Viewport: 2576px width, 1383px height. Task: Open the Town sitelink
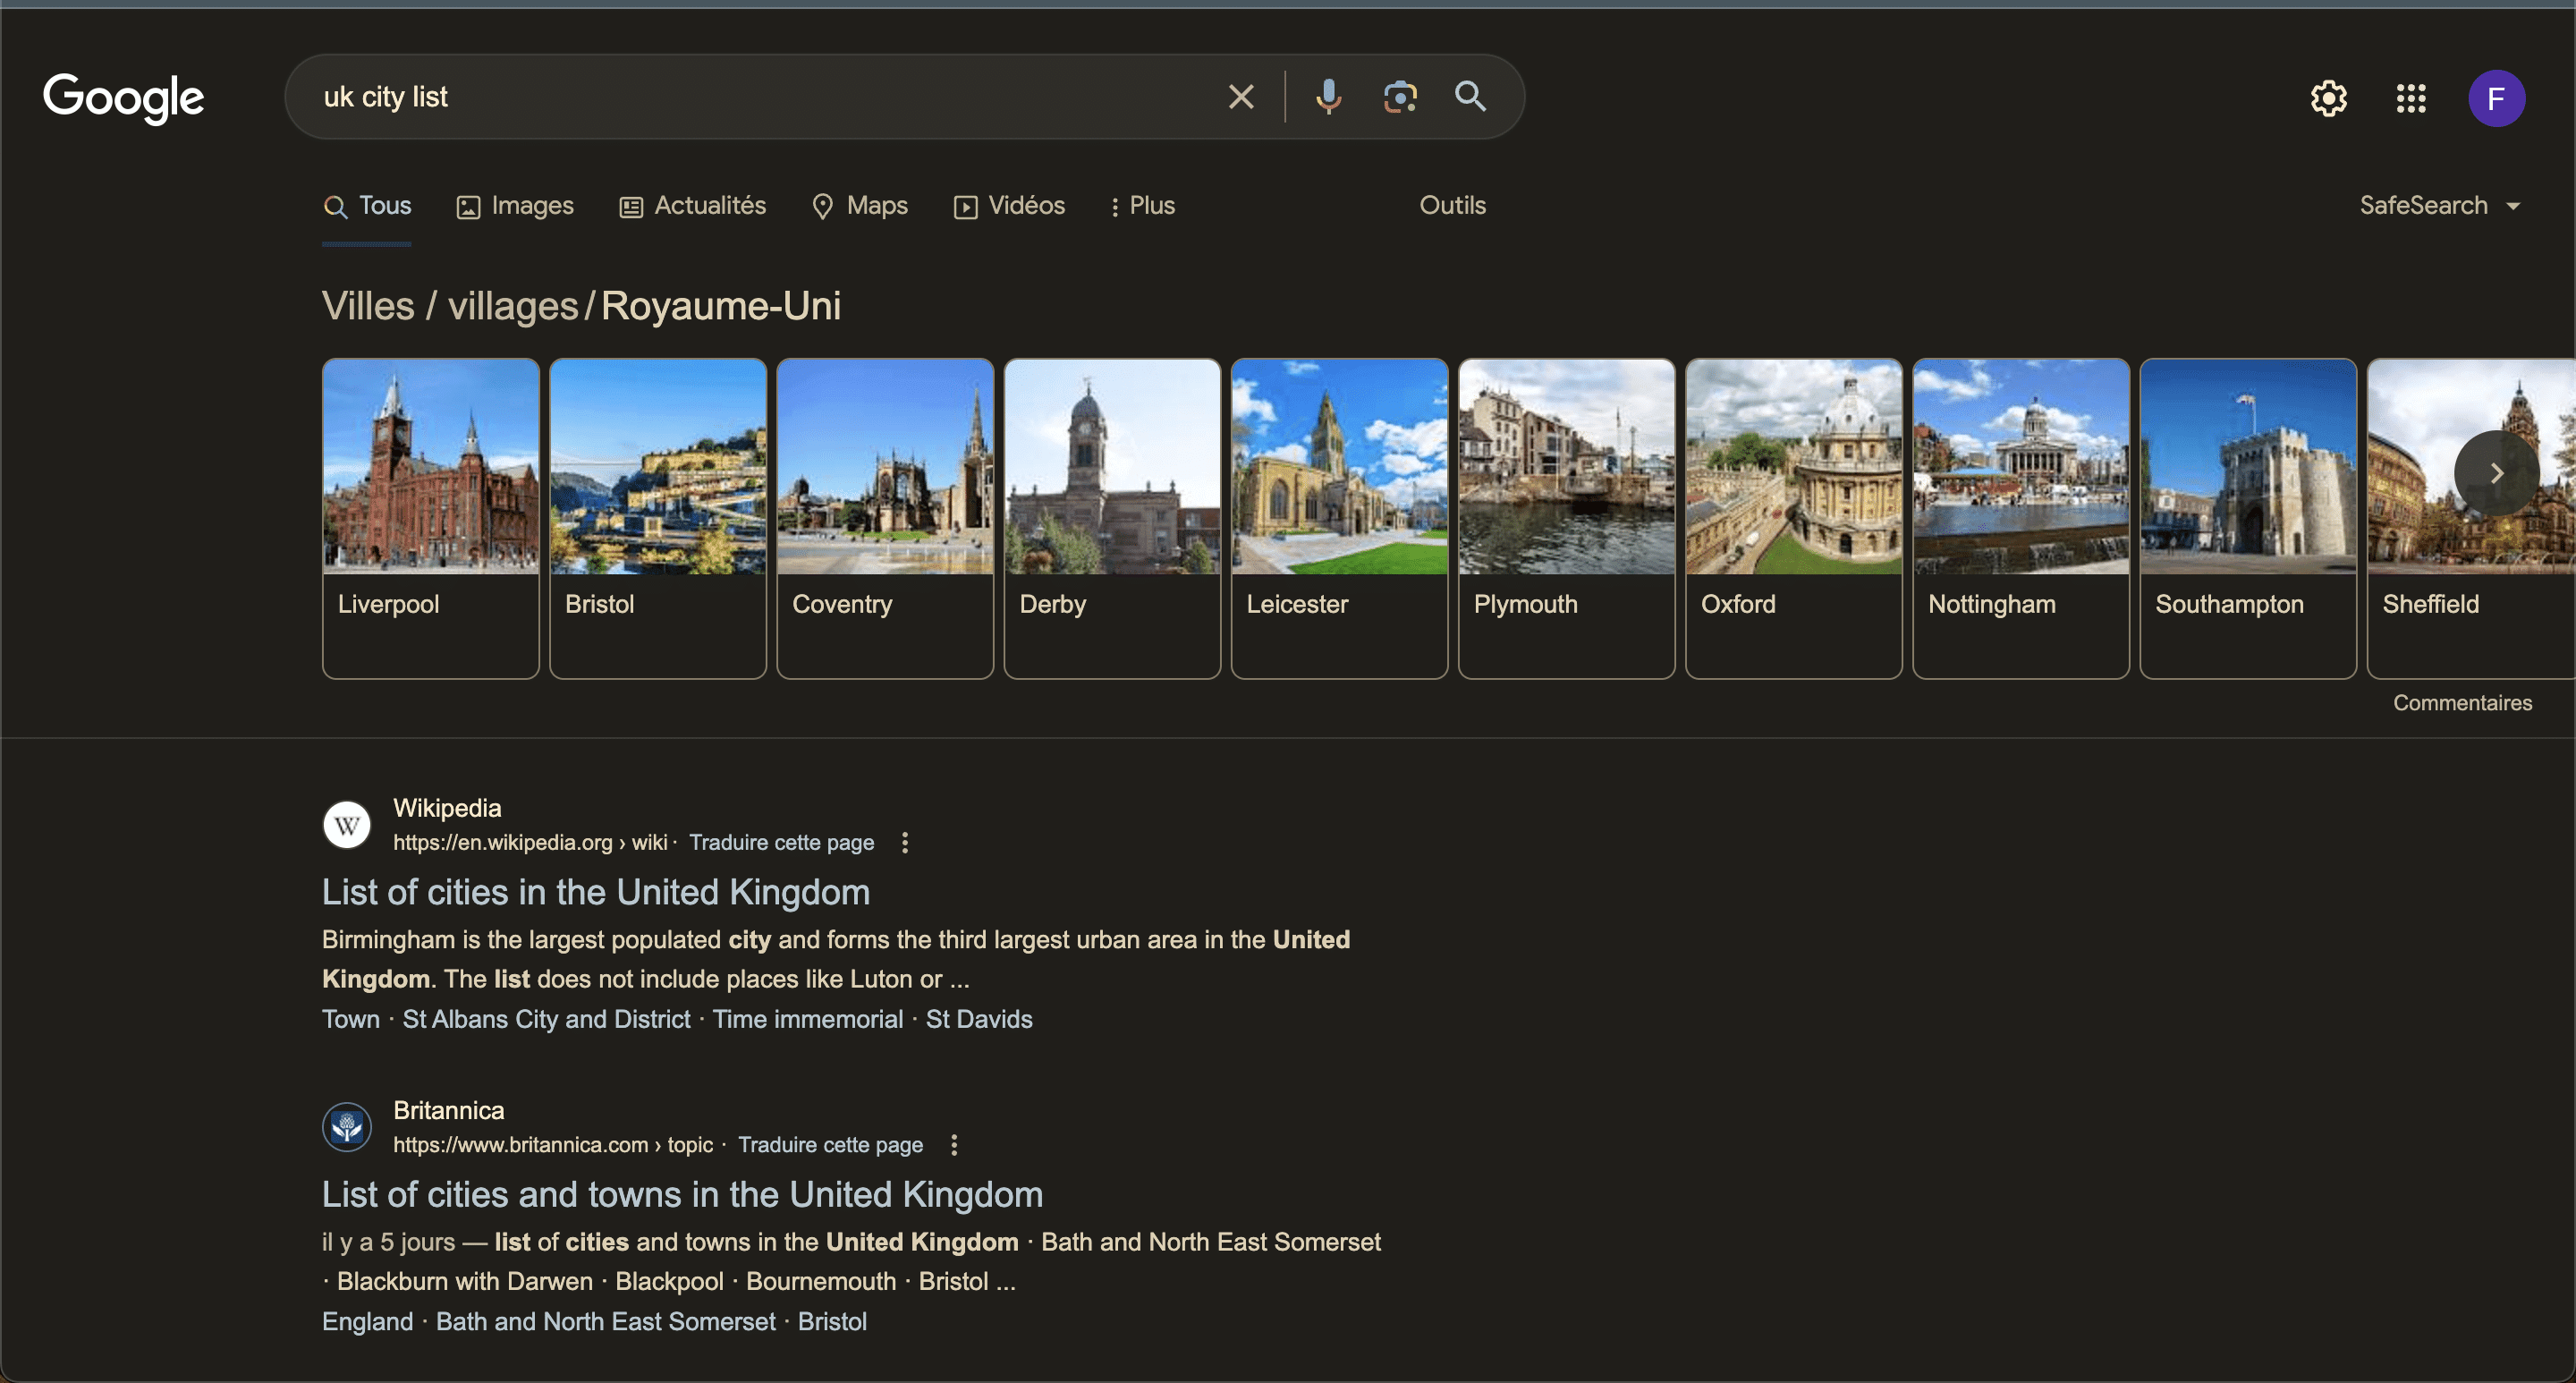click(x=351, y=1019)
